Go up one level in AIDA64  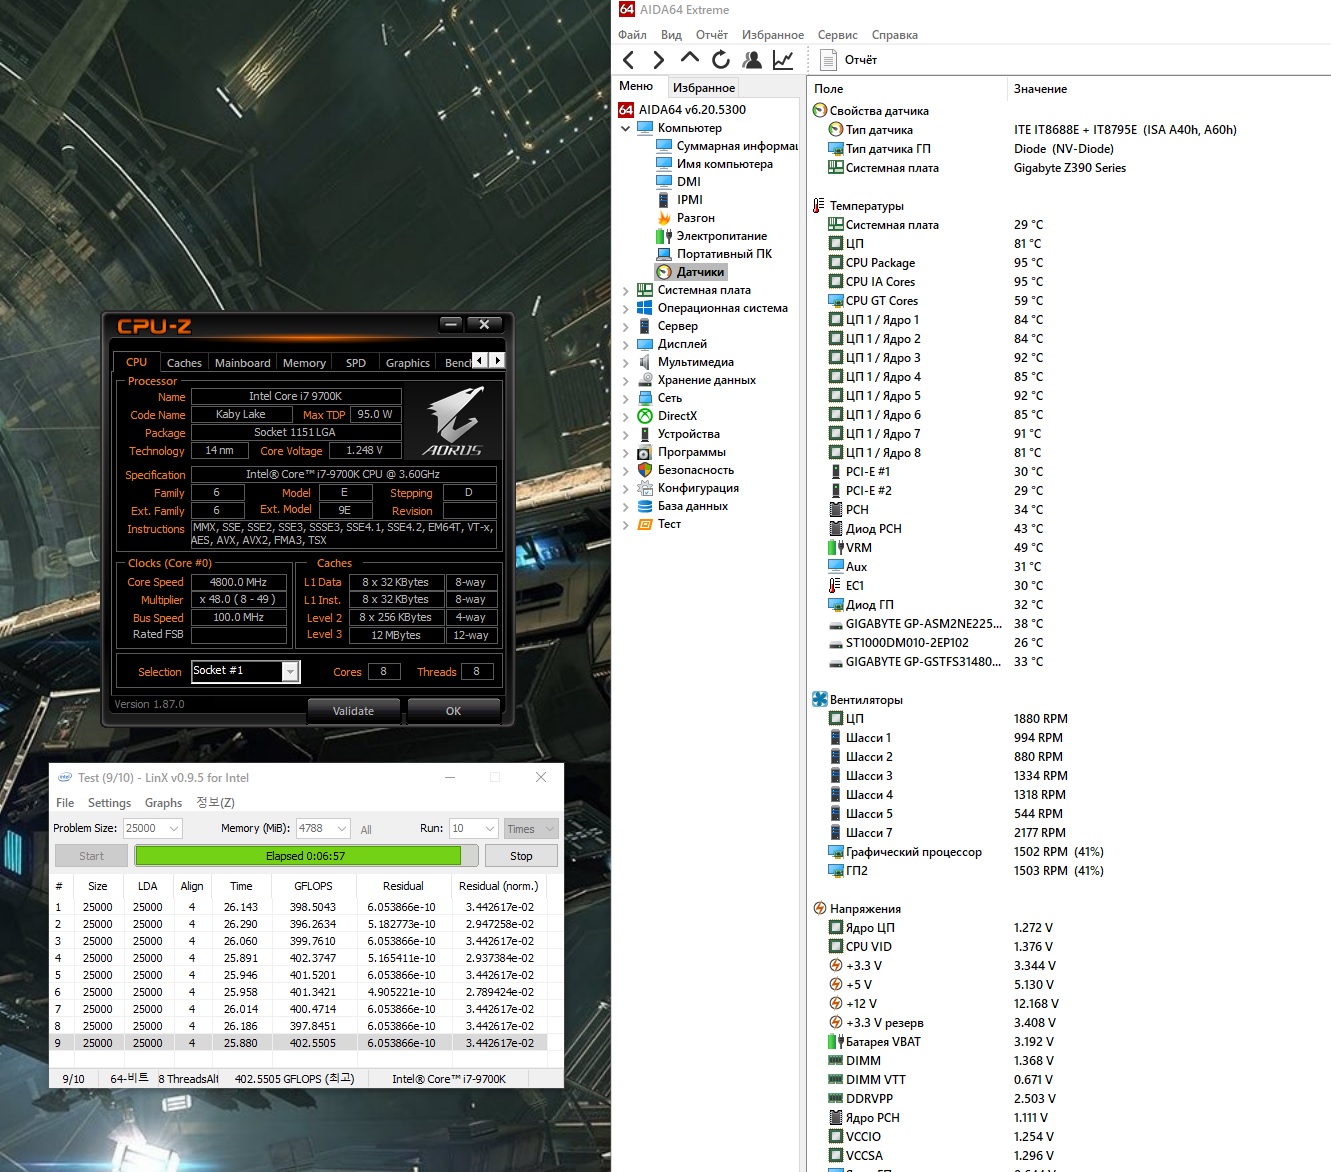coord(689,60)
